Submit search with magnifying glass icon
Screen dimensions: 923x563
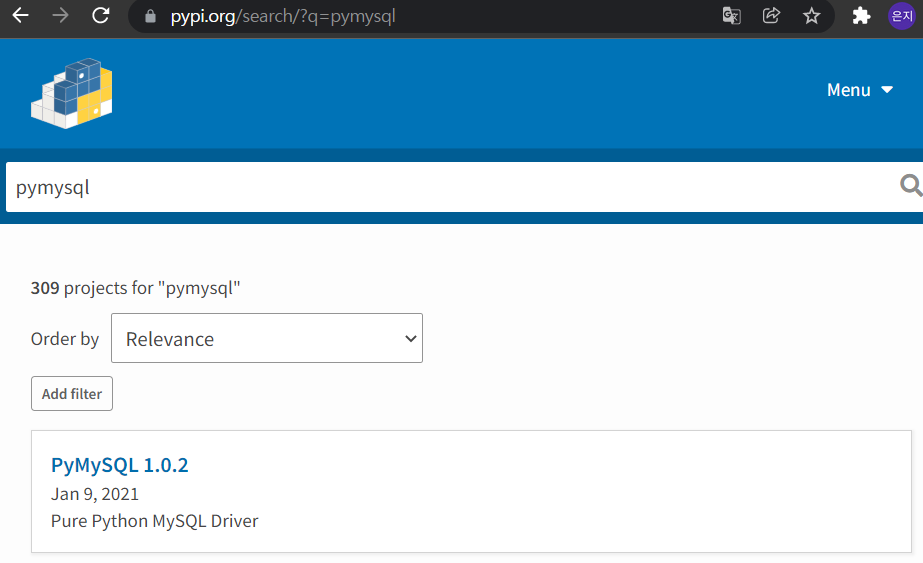911,186
